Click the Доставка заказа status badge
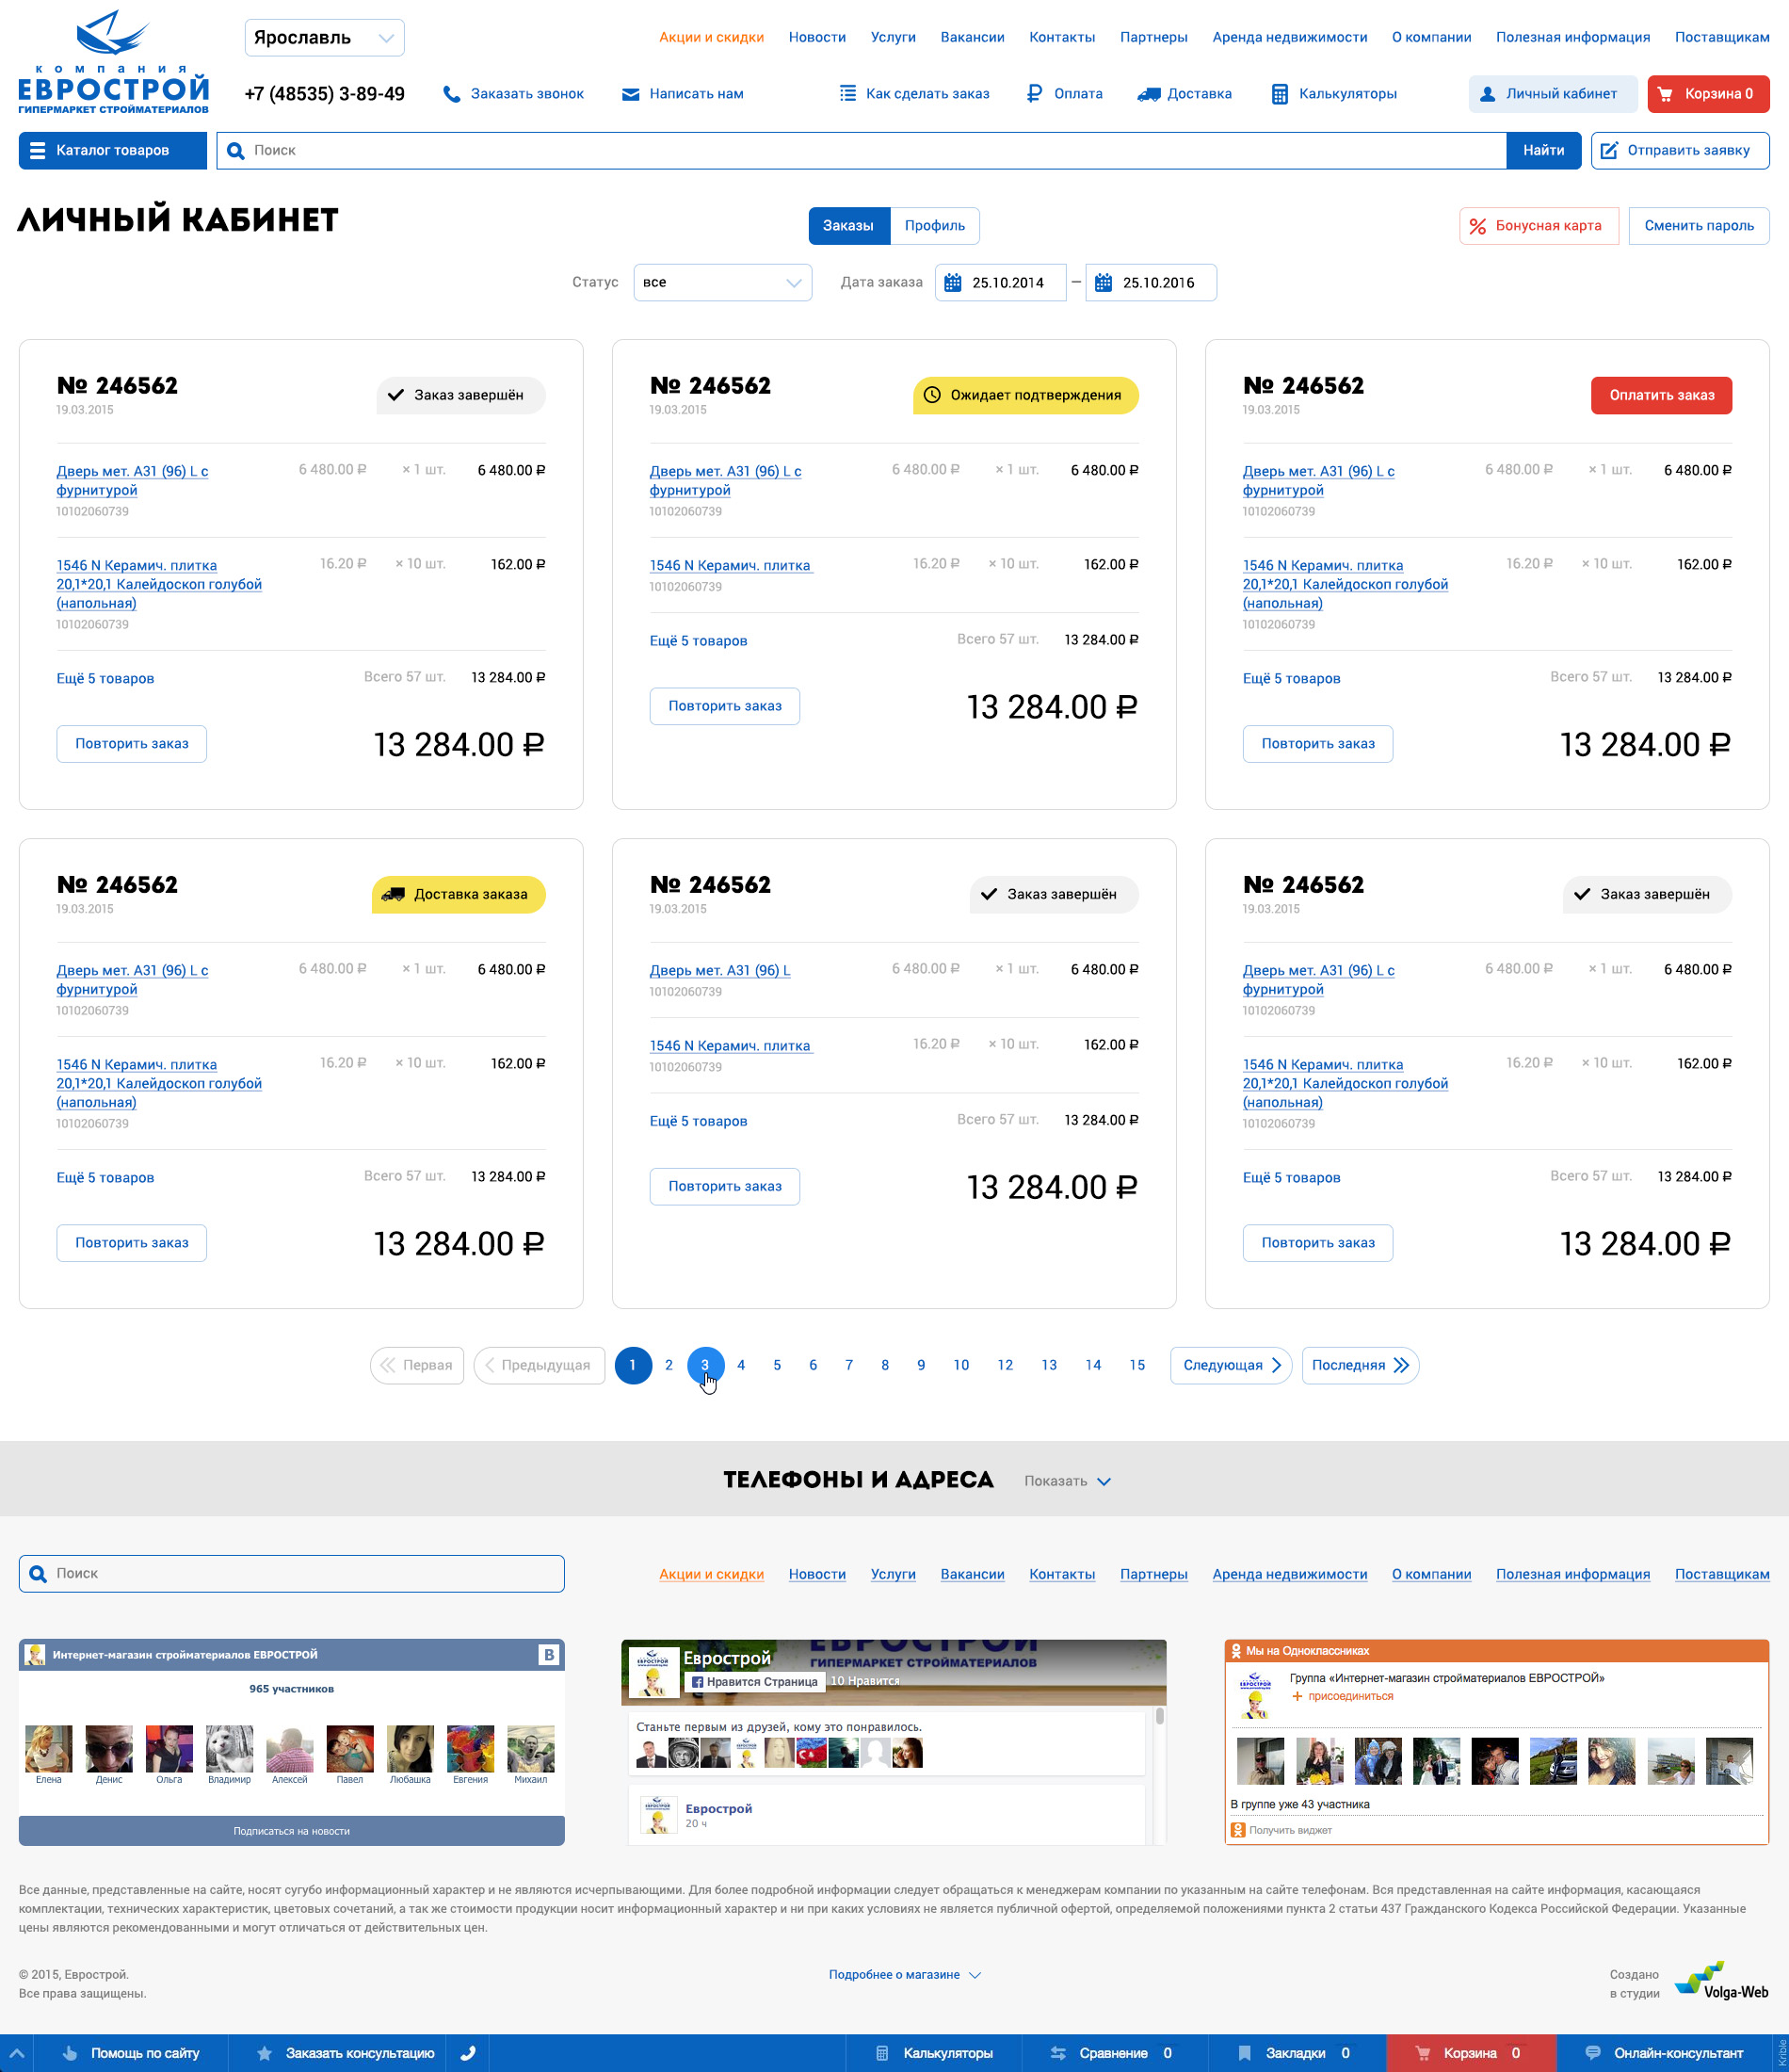 pyautogui.click(x=459, y=894)
